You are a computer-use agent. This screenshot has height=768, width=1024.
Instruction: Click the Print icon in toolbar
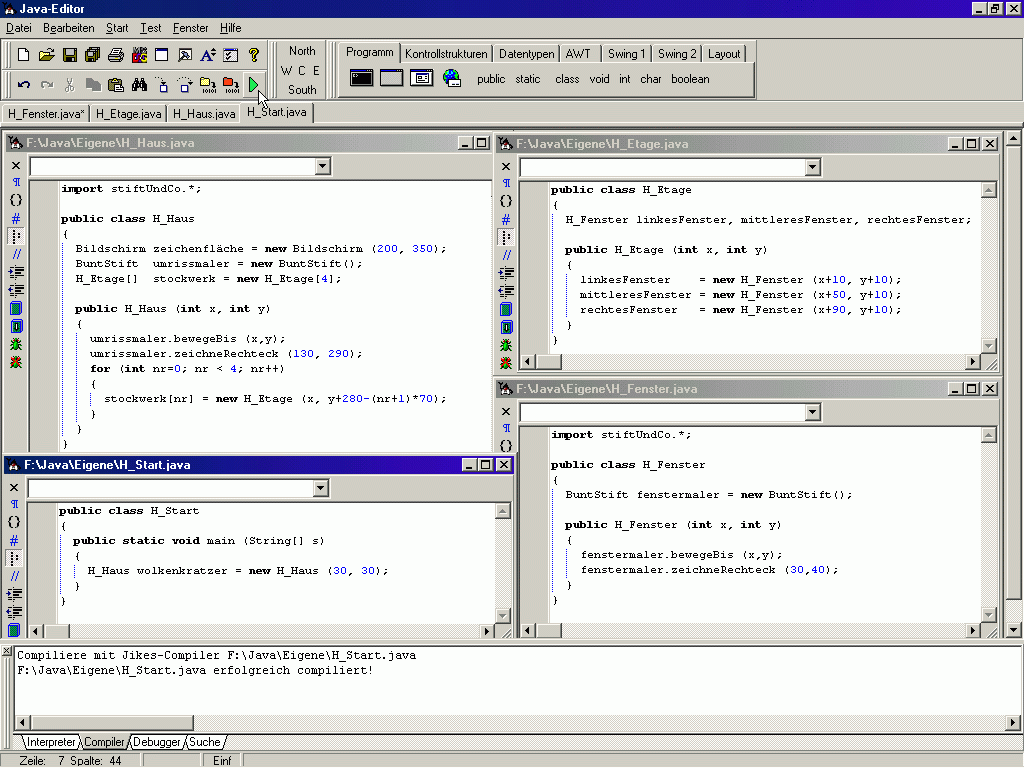tap(116, 55)
